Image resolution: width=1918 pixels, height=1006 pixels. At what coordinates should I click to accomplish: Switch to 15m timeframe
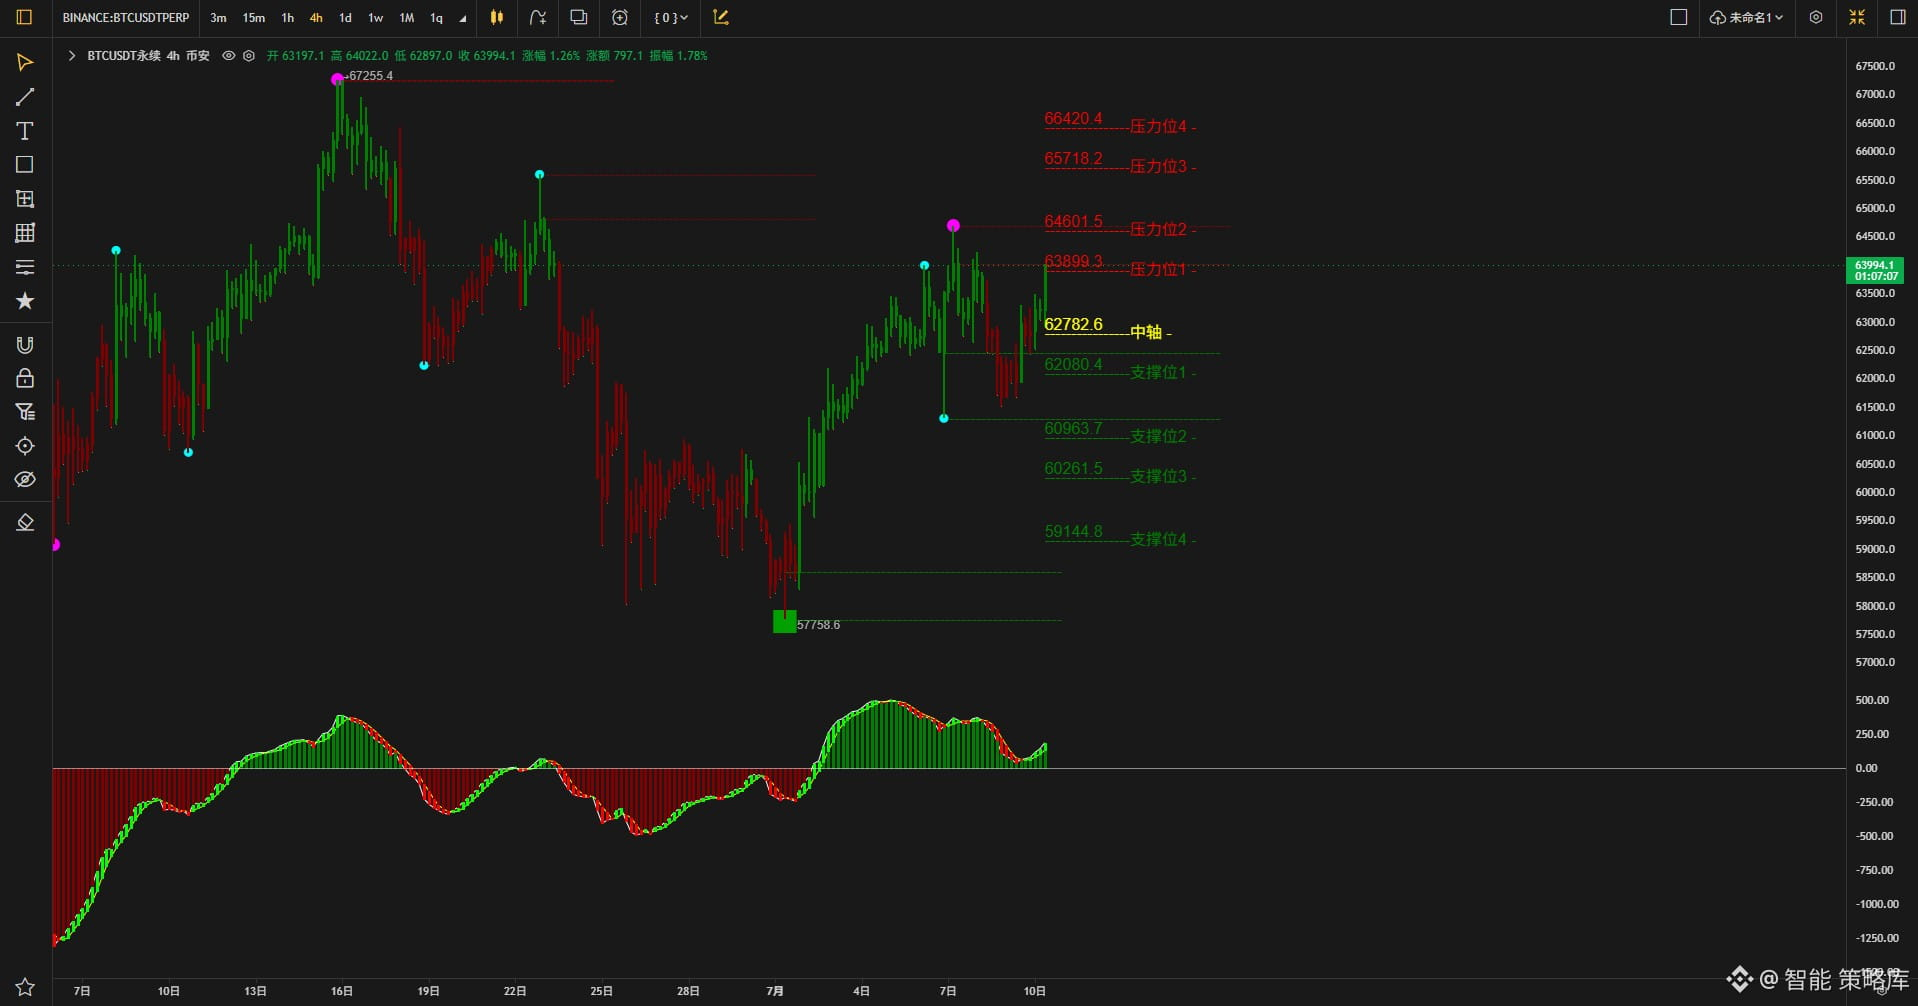[x=254, y=18]
